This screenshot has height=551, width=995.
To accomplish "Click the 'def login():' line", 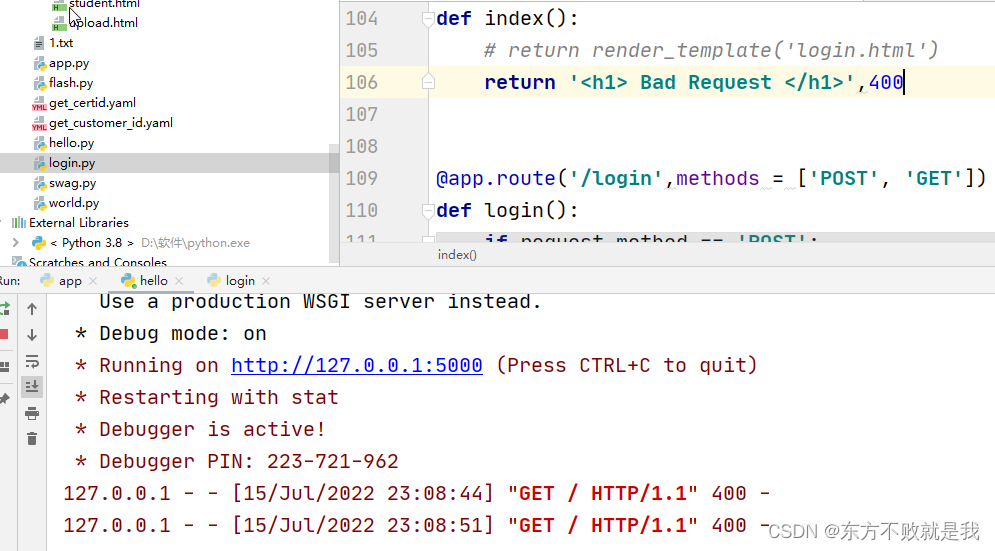I will (508, 210).
